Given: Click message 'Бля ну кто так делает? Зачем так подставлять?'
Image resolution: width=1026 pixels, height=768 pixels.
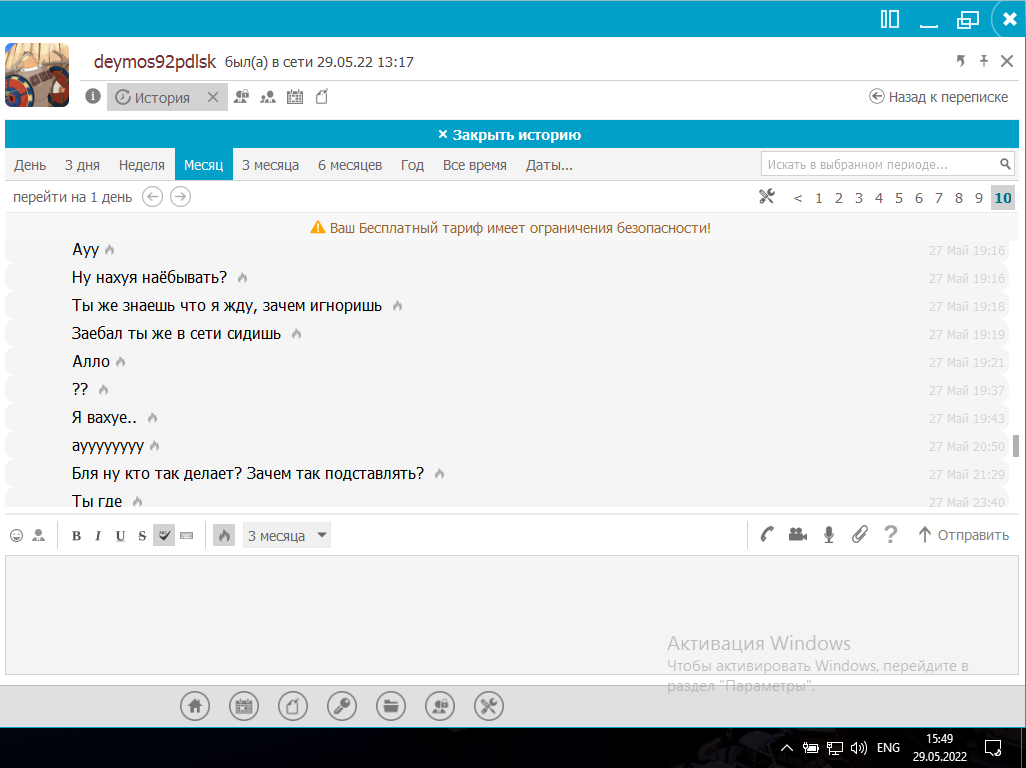Looking at the screenshot, I should click(248, 473).
